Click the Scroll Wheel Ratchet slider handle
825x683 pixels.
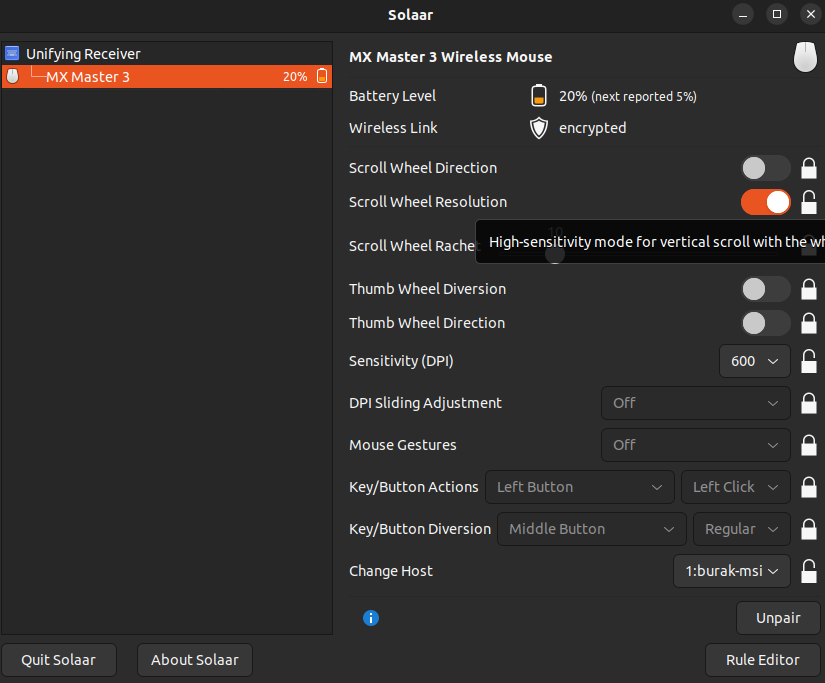tap(555, 255)
